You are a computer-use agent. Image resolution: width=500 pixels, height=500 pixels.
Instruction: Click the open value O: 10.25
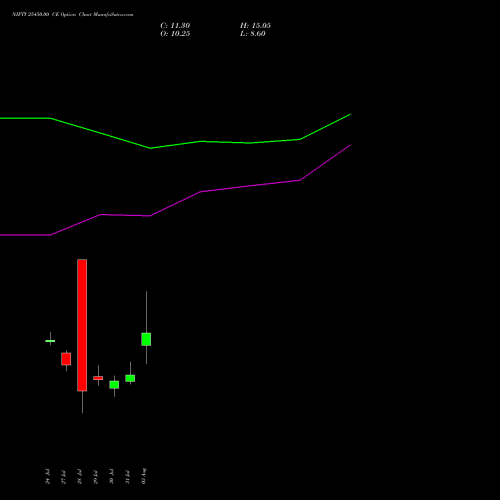[175, 34]
